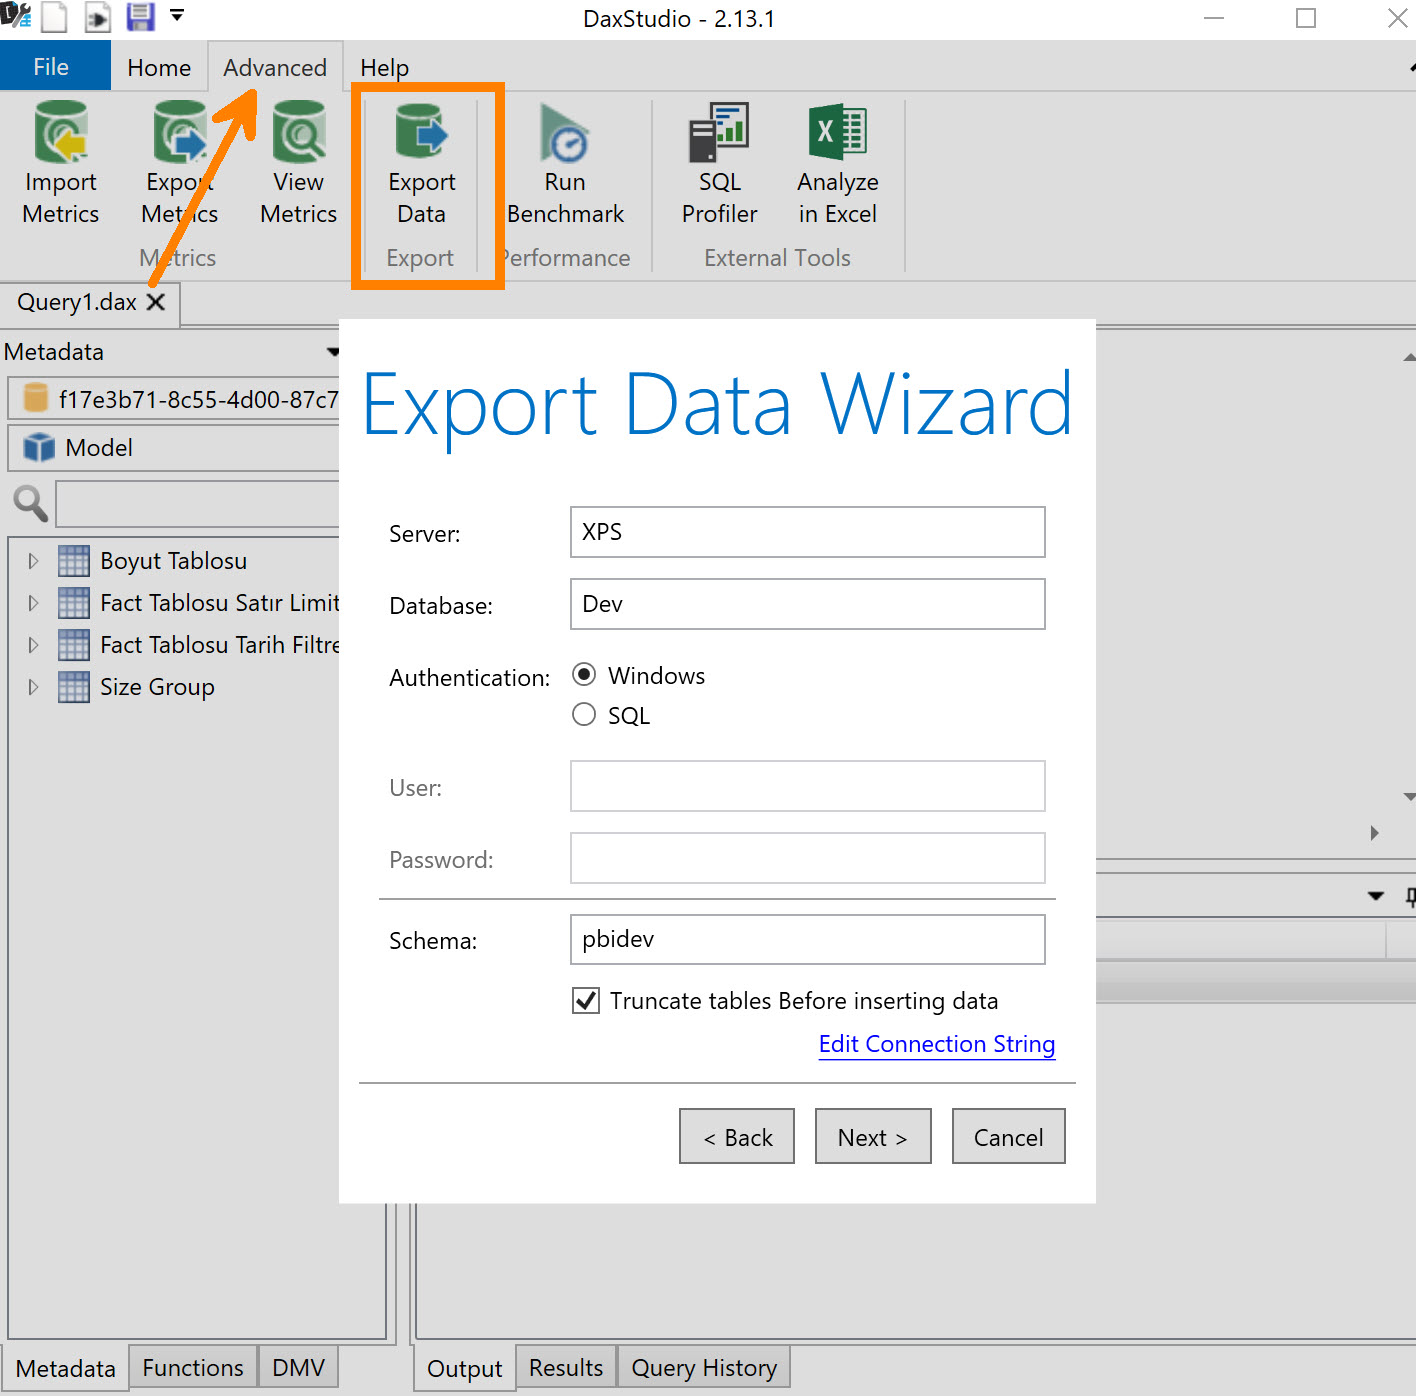Screen dimensions: 1416x1396
Task: Open the Model selector dropdown
Action: tap(174, 447)
